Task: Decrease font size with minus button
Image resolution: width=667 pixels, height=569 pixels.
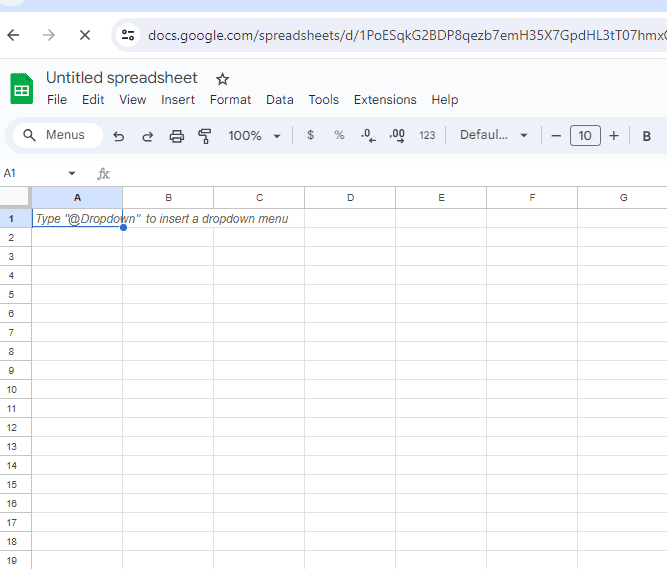Action: click(556, 136)
